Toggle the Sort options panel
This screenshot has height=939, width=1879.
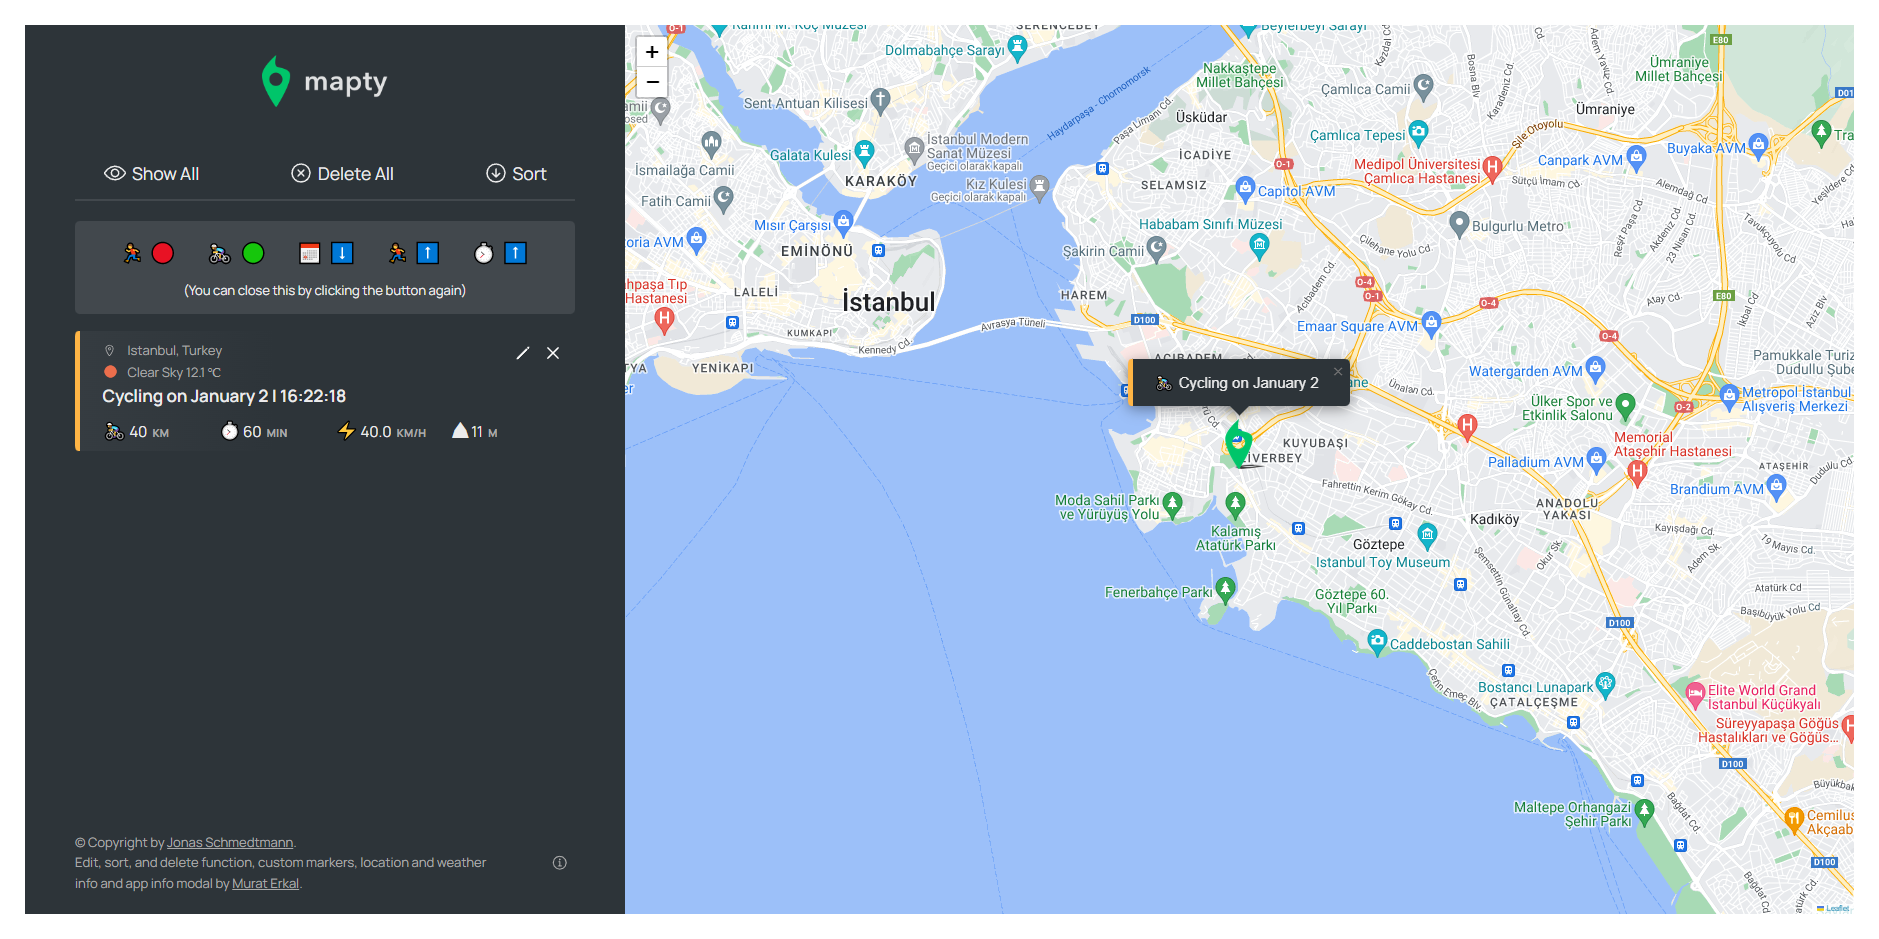pyautogui.click(x=516, y=174)
